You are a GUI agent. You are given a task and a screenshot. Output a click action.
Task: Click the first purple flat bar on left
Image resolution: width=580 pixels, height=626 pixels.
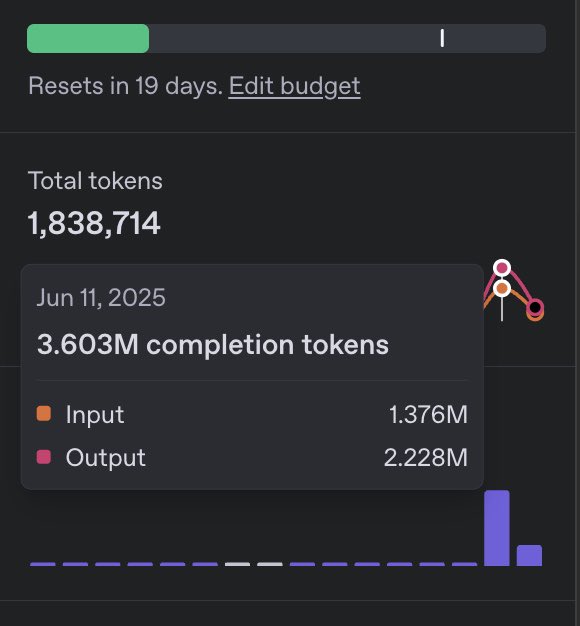point(43,564)
